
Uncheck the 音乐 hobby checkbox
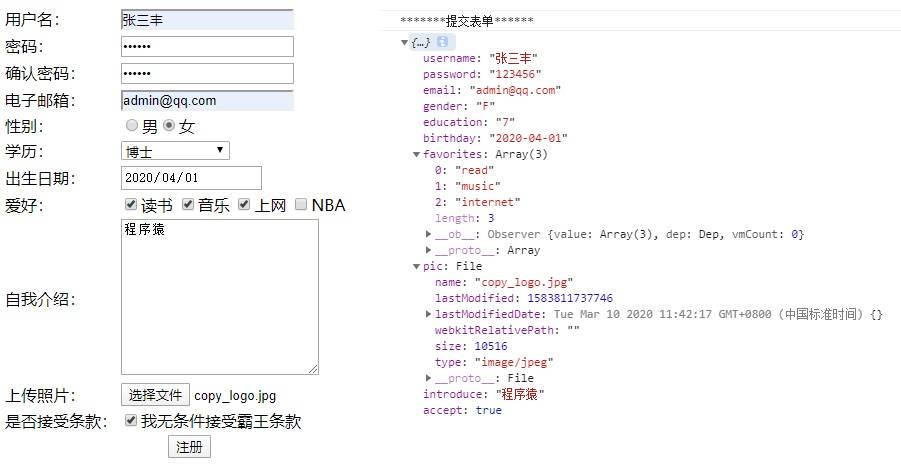(x=187, y=205)
